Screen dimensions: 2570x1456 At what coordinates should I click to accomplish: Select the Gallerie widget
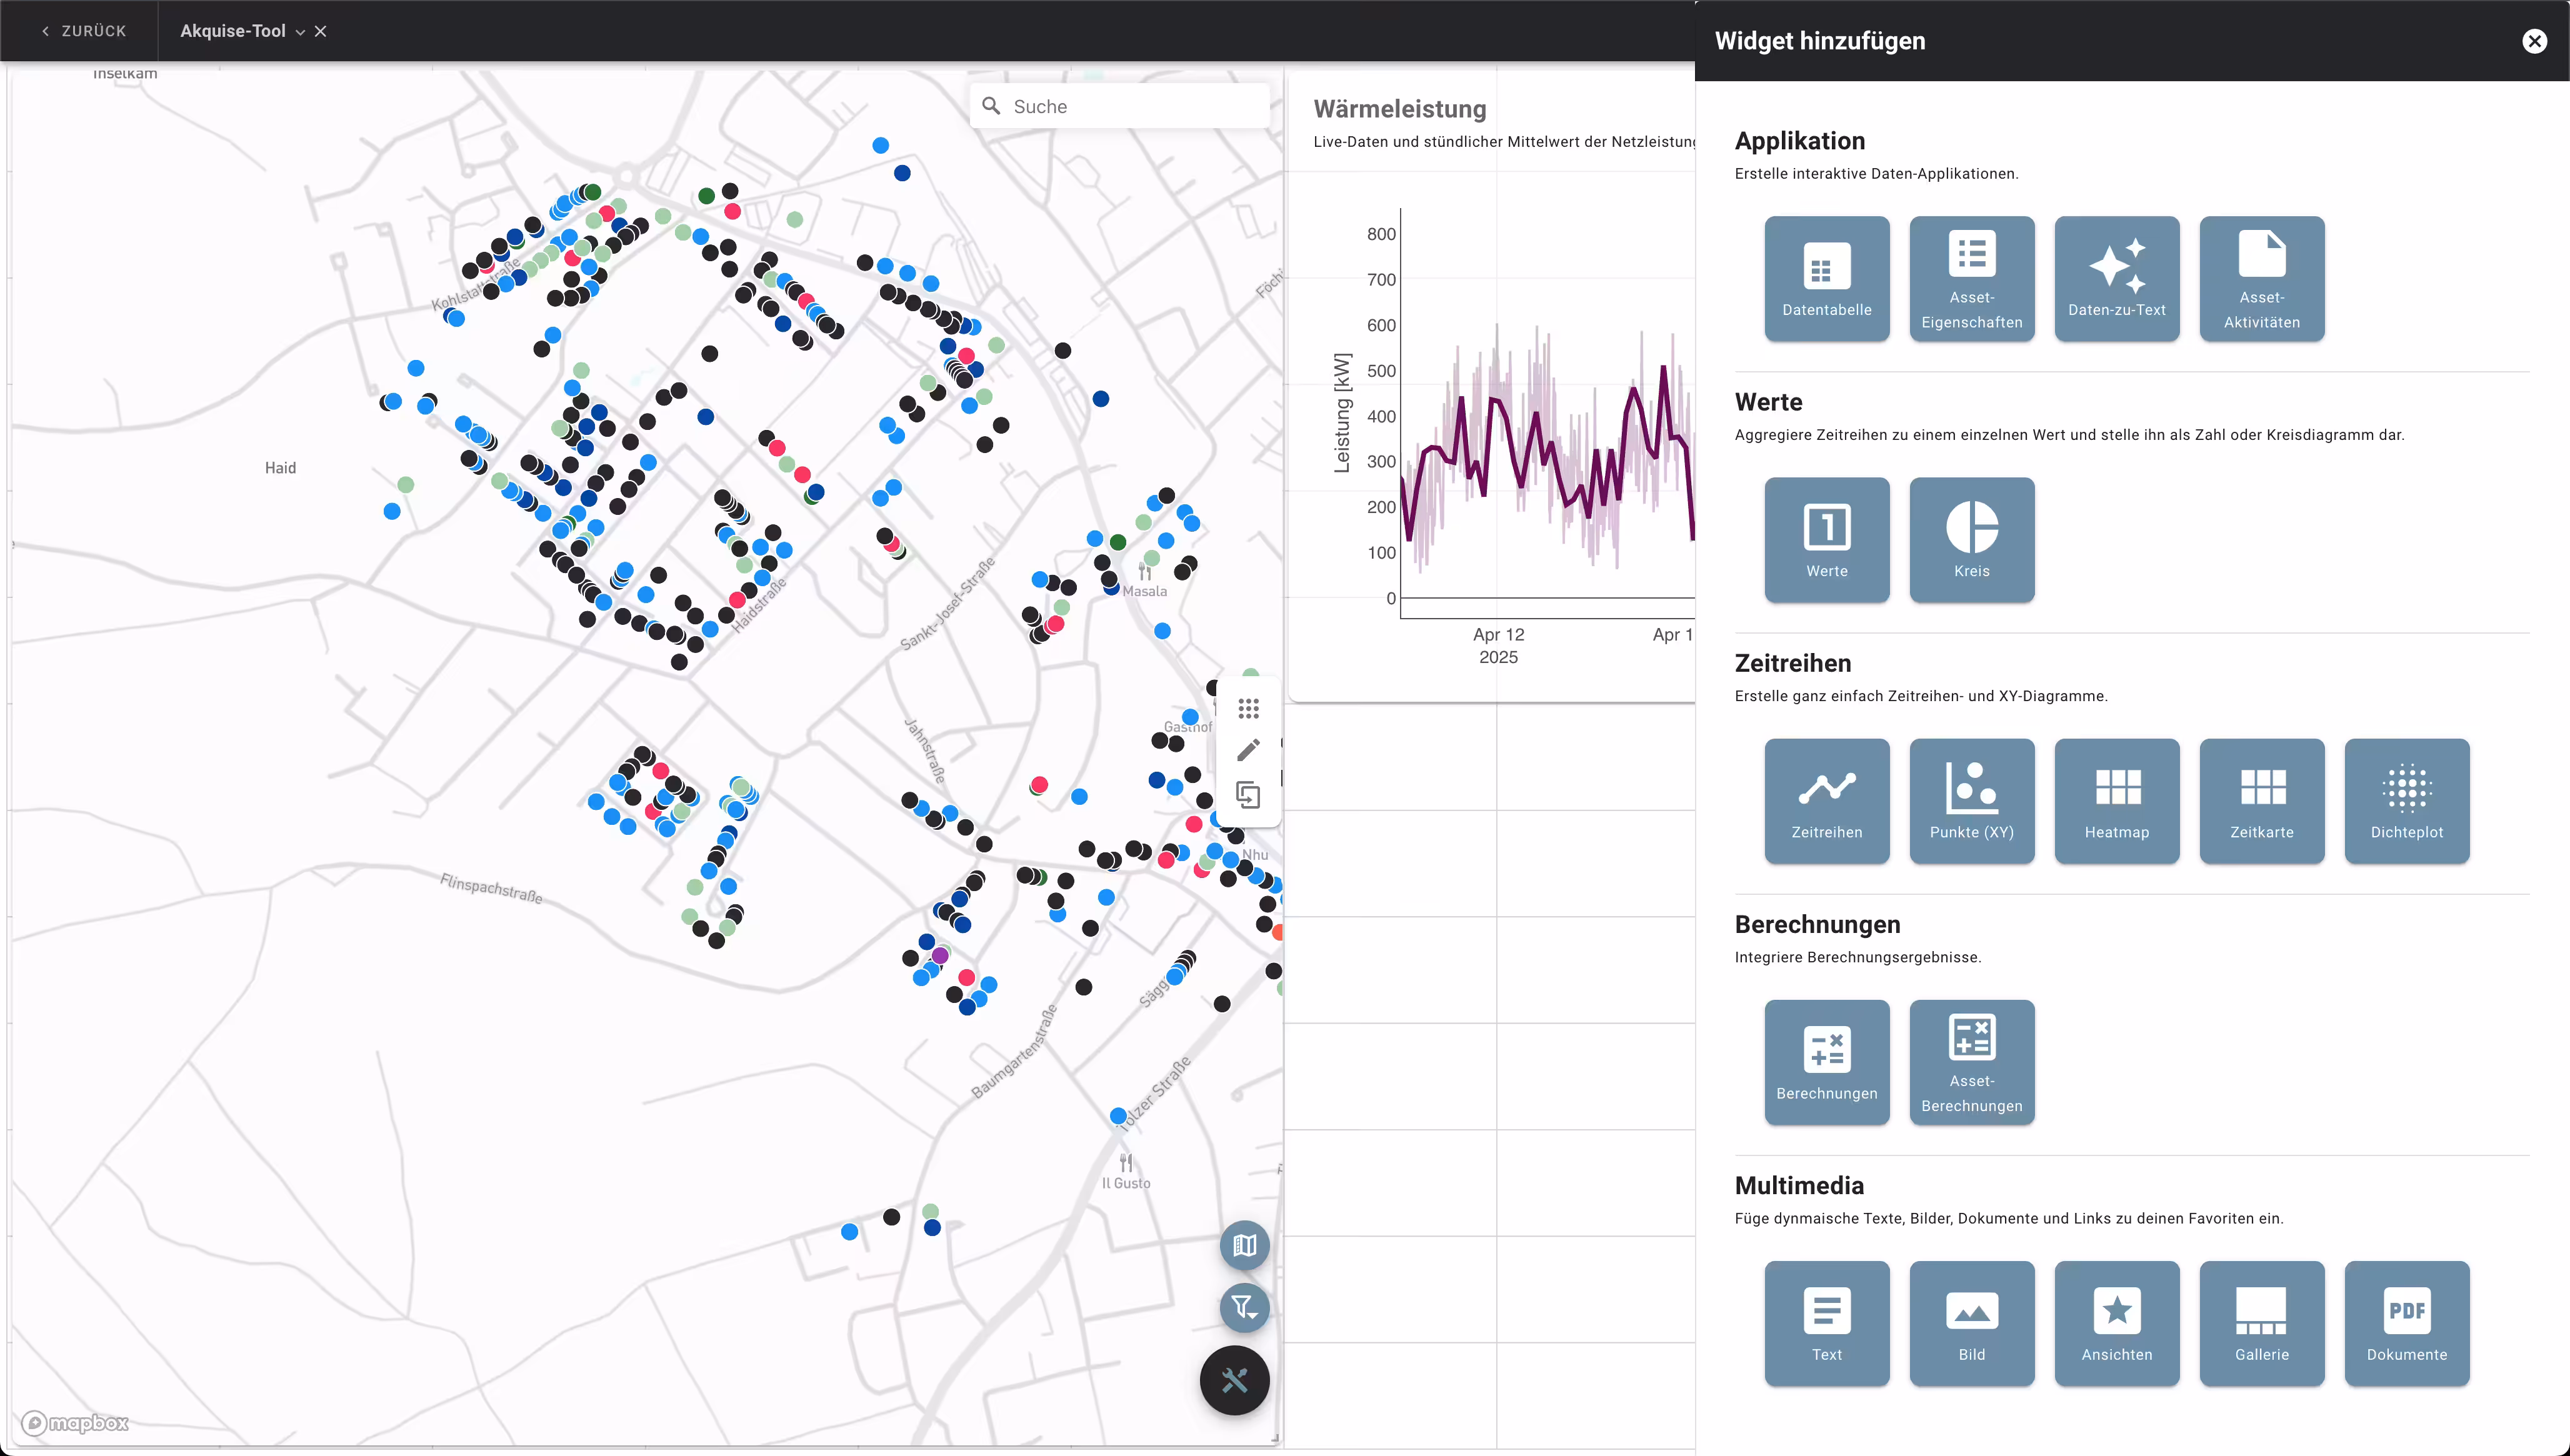[x=2261, y=1323]
